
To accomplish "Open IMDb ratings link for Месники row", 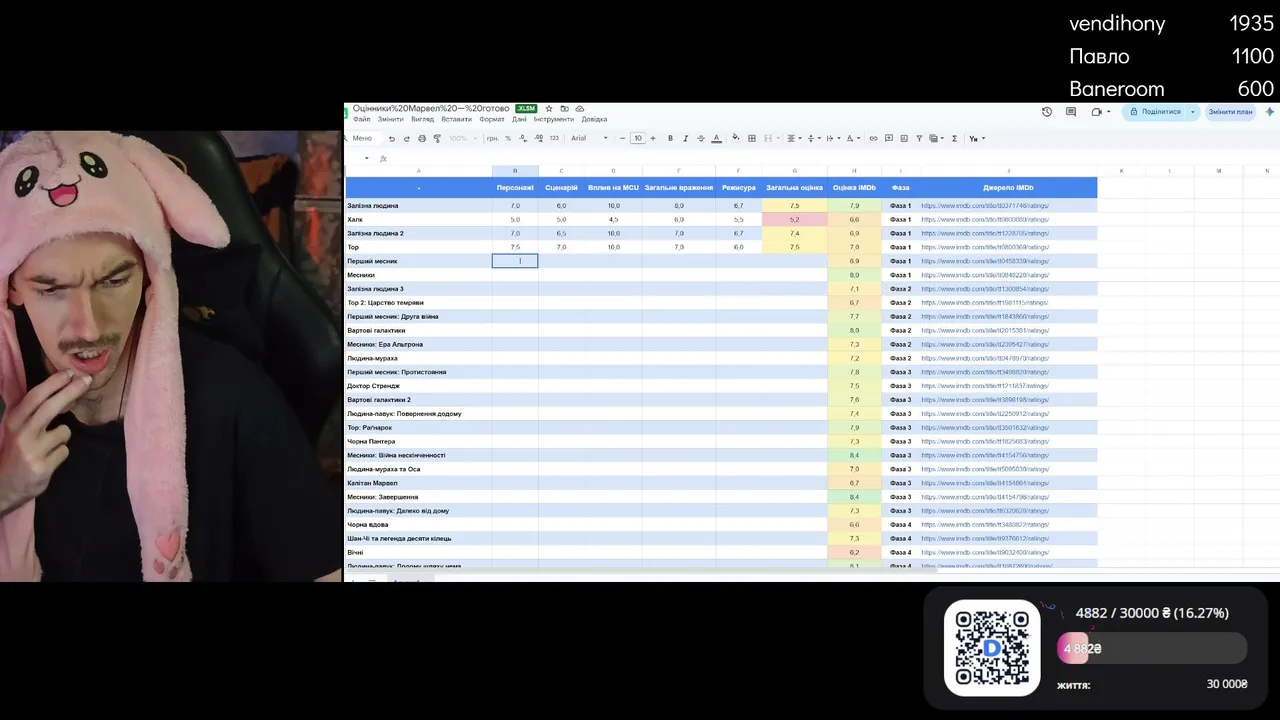I will pyautogui.click(x=985, y=275).
